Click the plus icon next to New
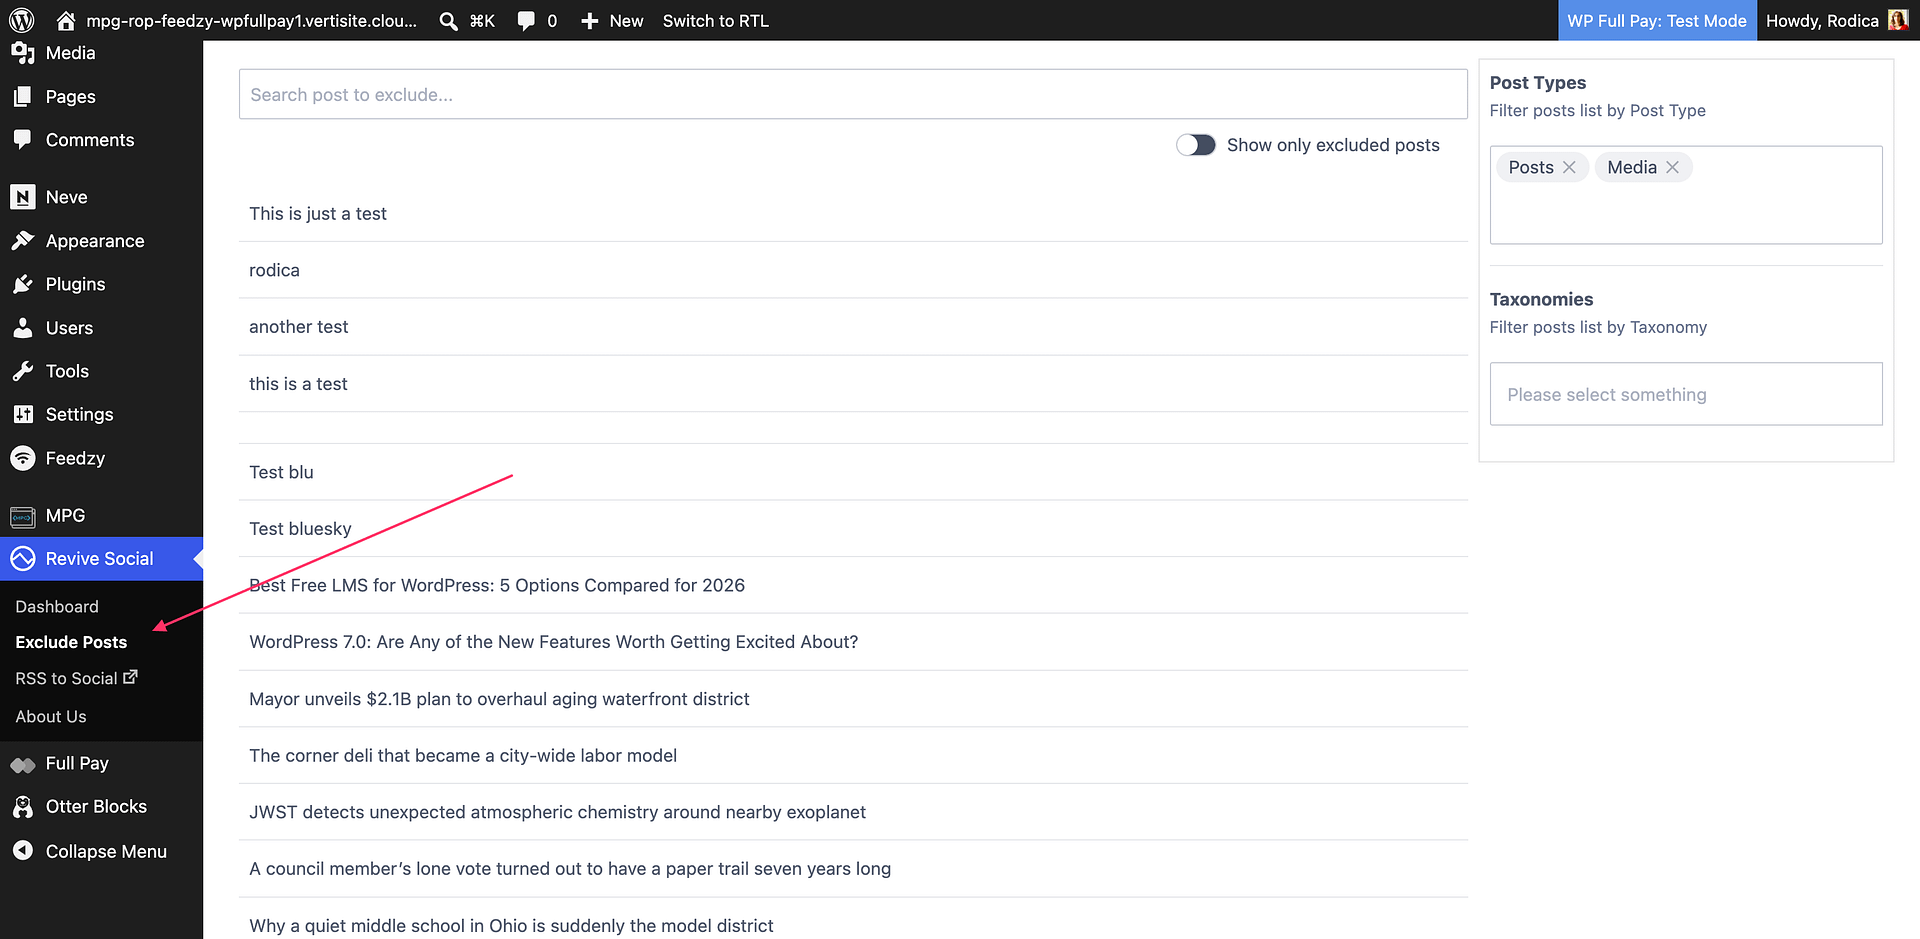The width and height of the screenshot is (1920, 939). click(590, 21)
